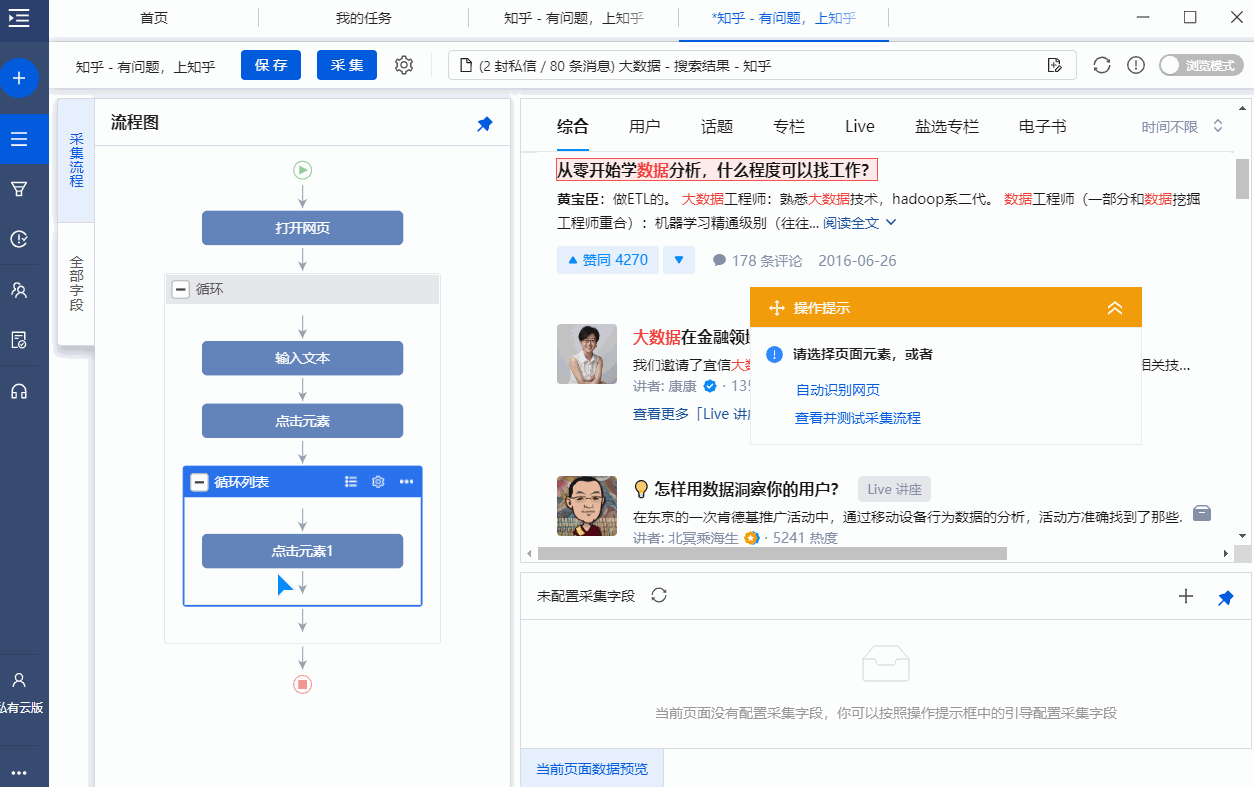1254x787 pixels.
Task: Open the 专栏 search tab
Action: click(789, 126)
